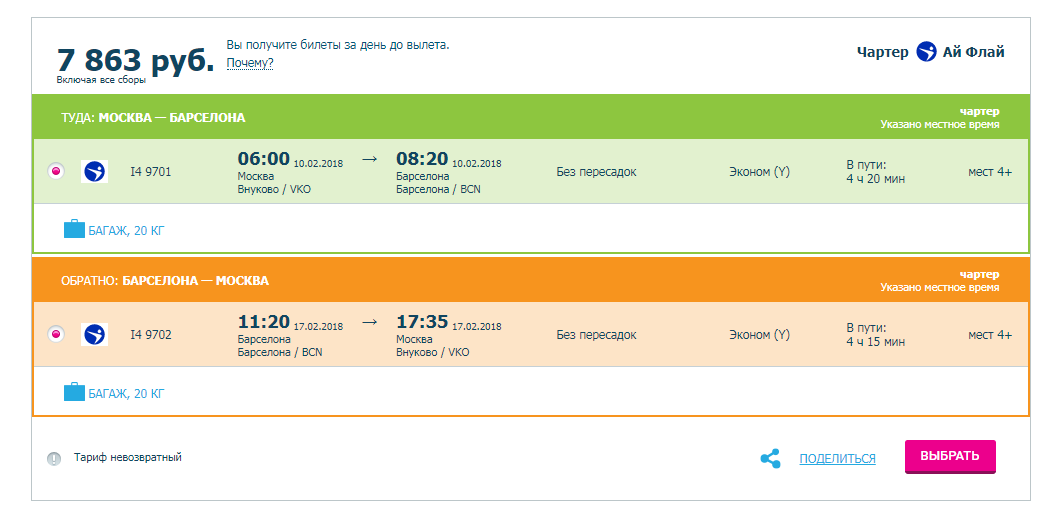Click the Тариф невозвратный text
Screen dimensions: 1063x520
[127, 458]
